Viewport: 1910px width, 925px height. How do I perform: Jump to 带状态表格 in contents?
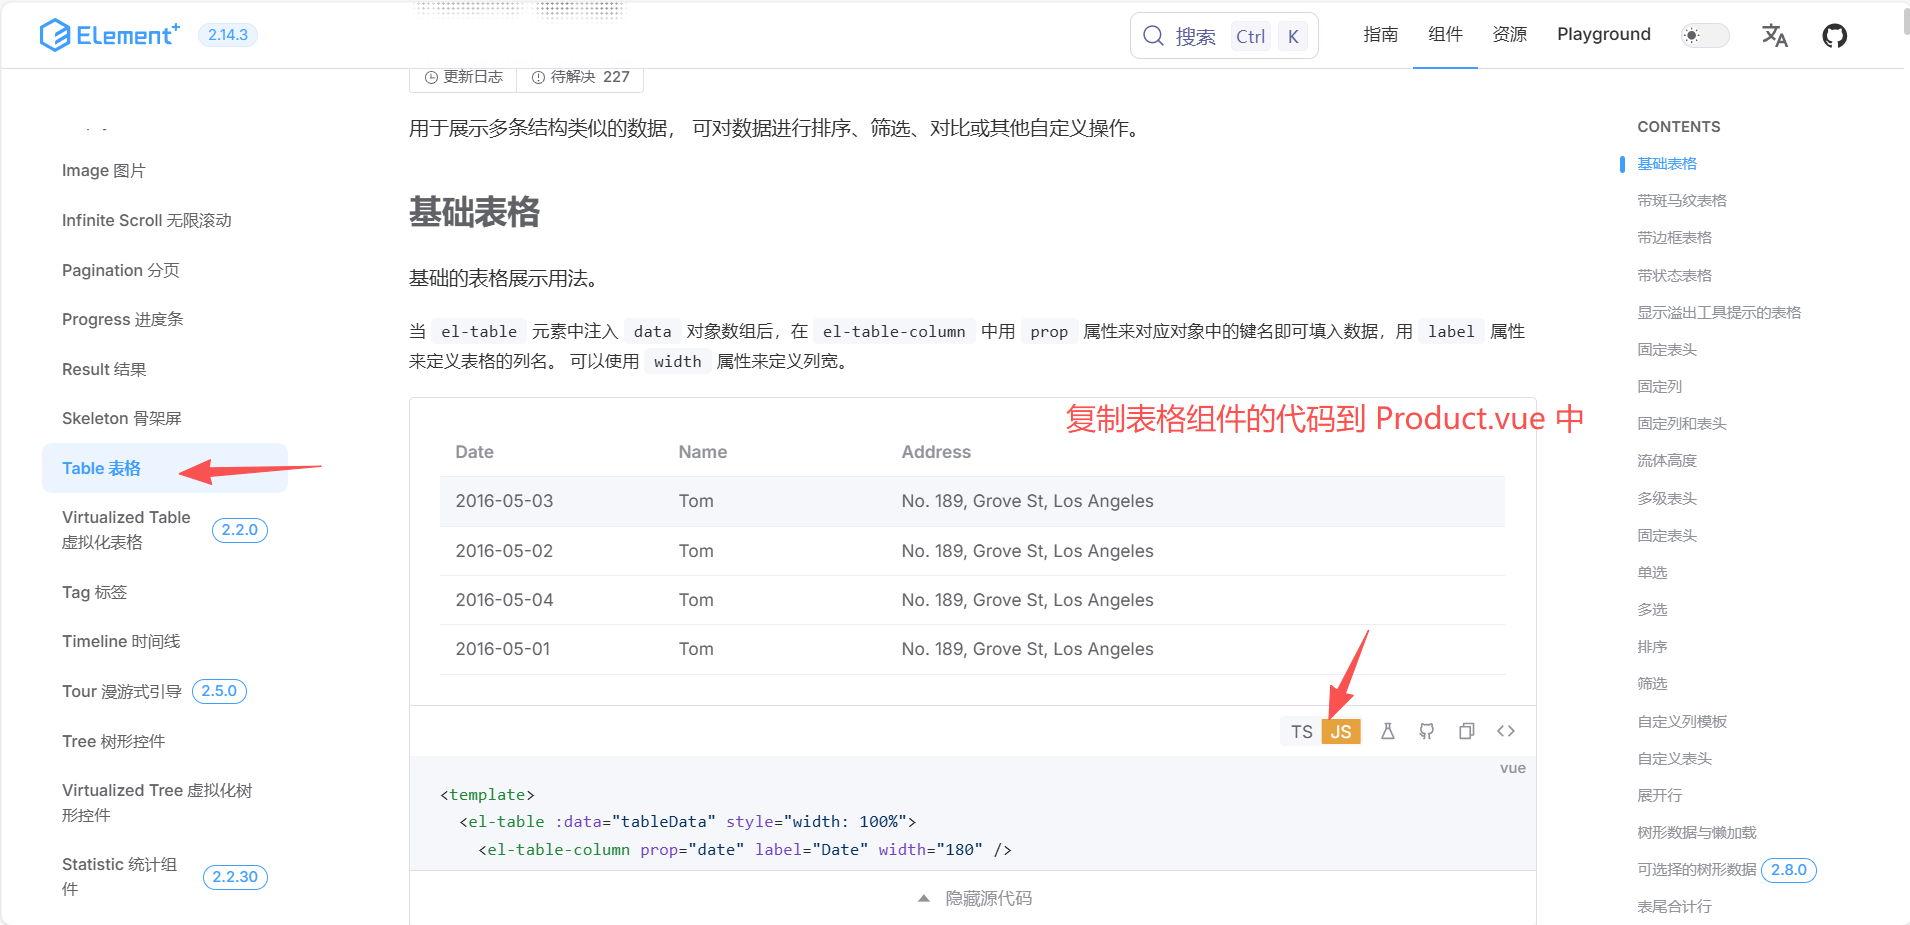tap(1674, 275)
